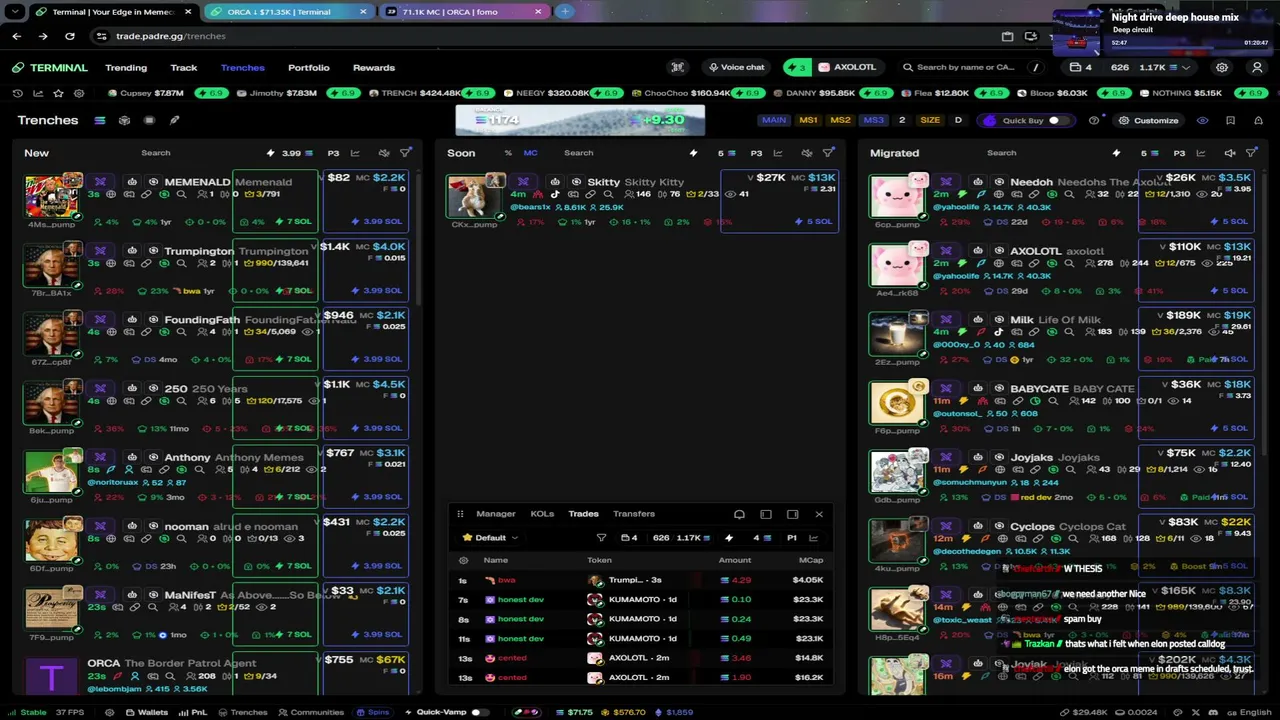This screenshot has height=720, width=1280.
Task: Toggle the eye visibility icon beside Customize
Action: [1202, 120]
